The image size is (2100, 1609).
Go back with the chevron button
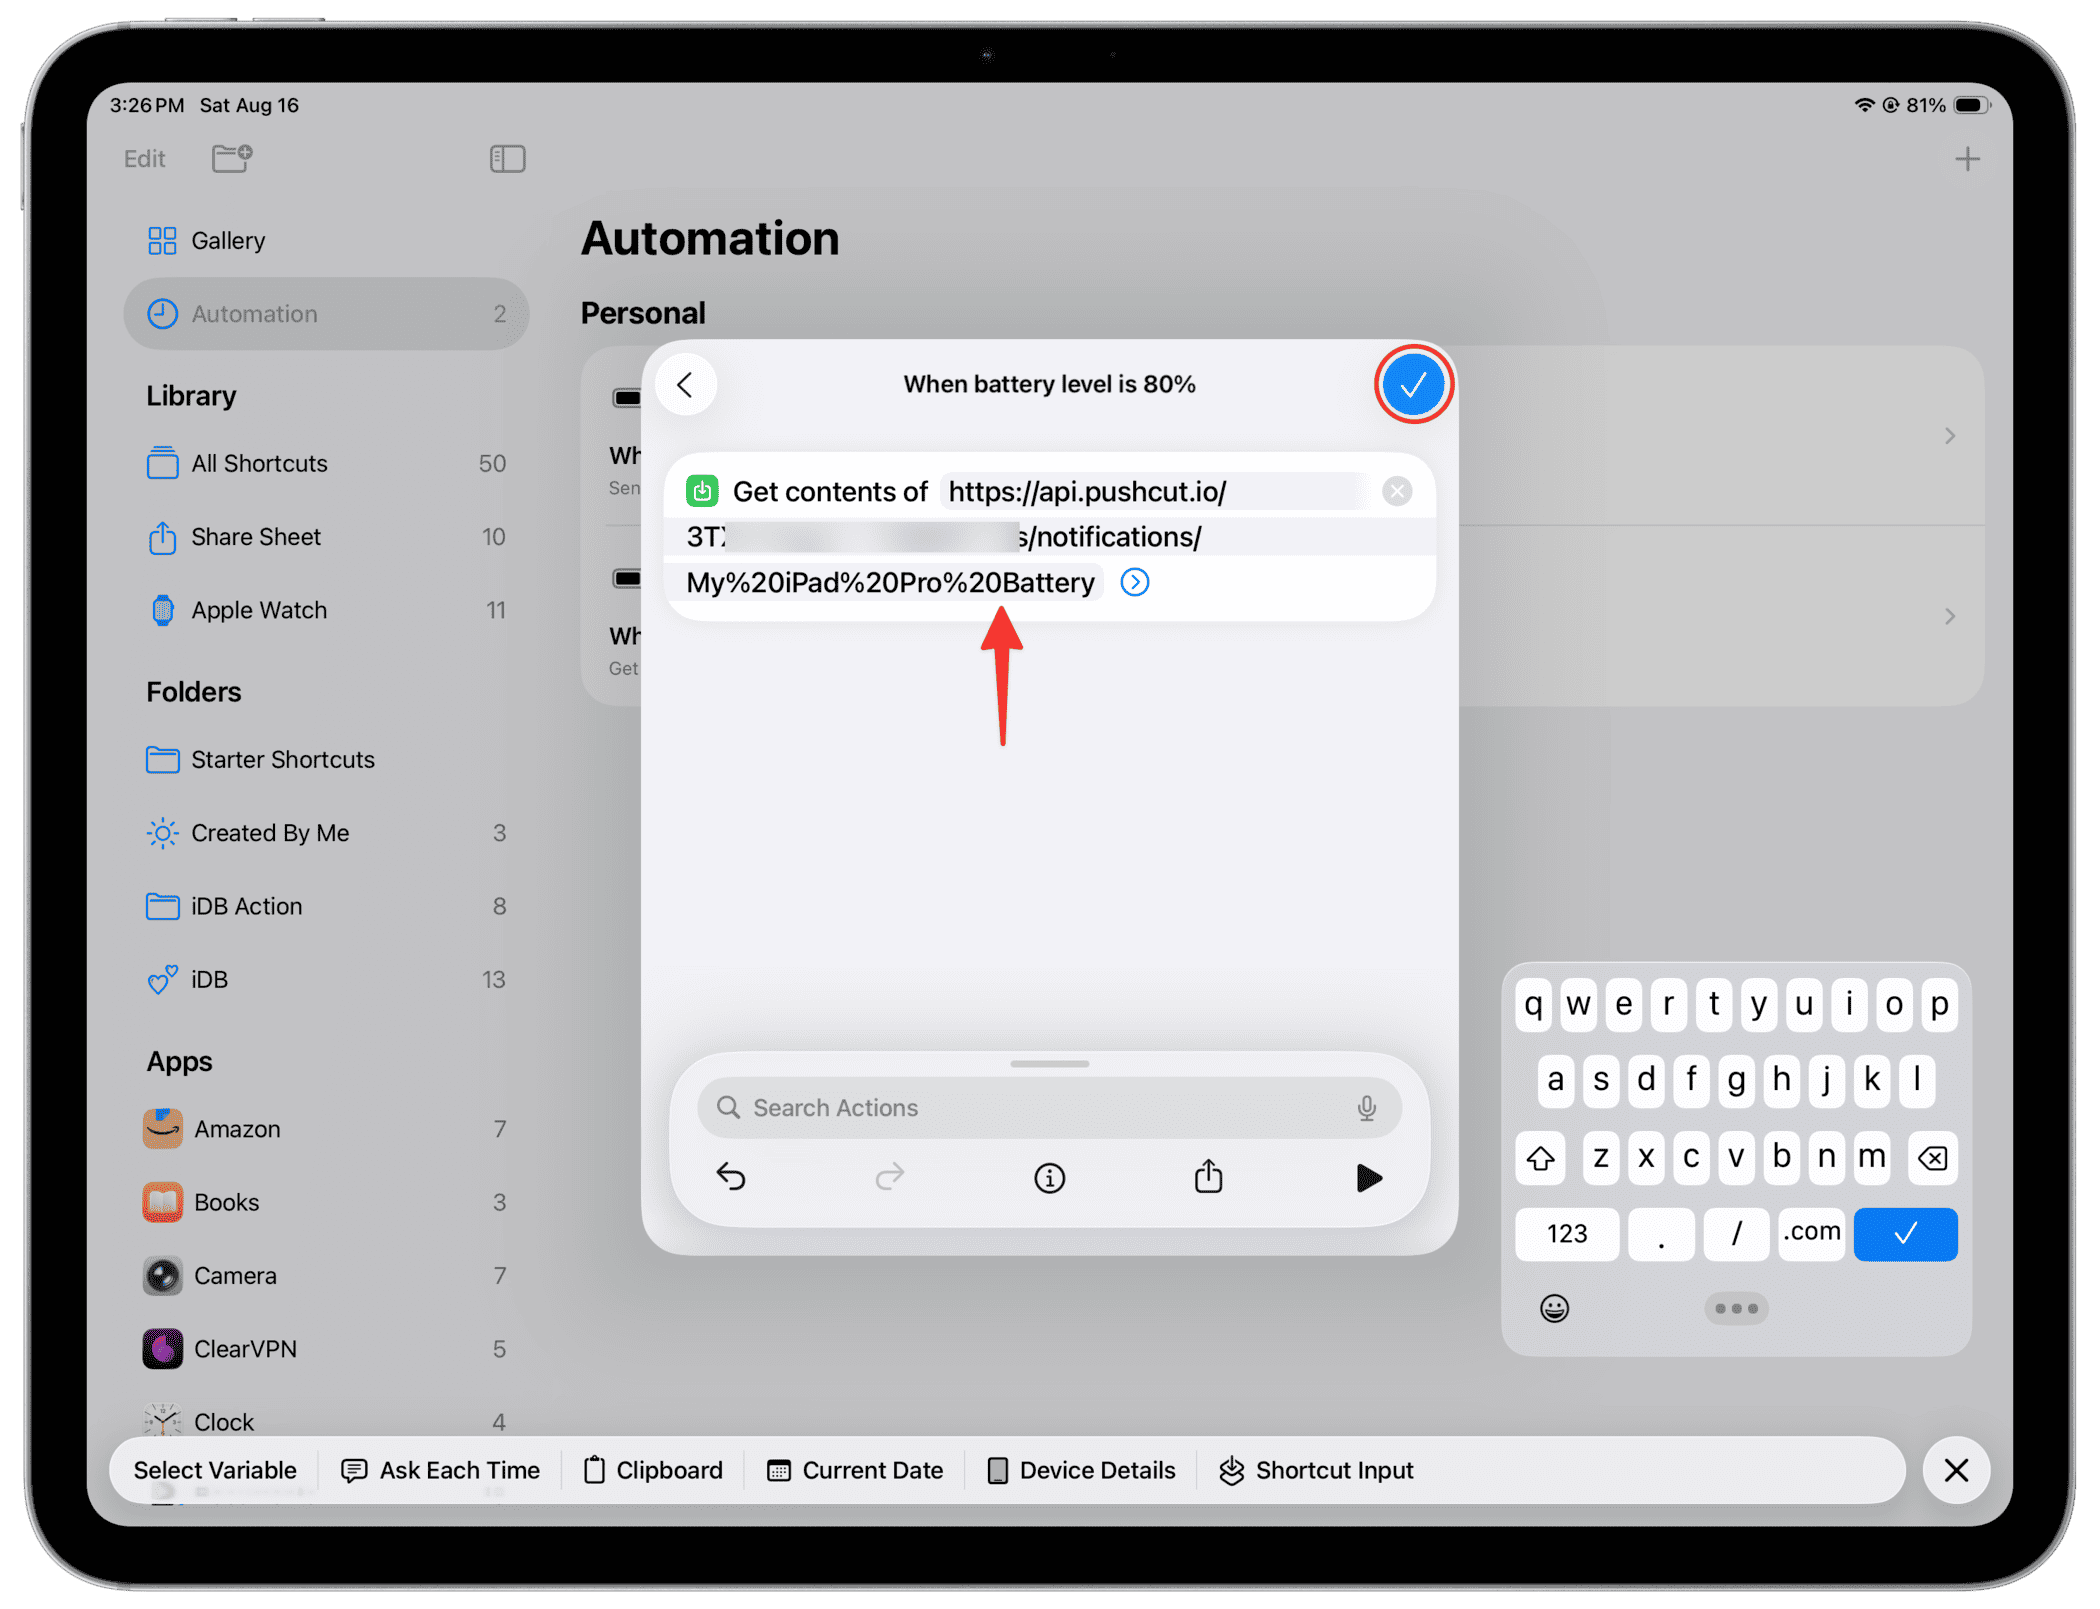(686, 384)
